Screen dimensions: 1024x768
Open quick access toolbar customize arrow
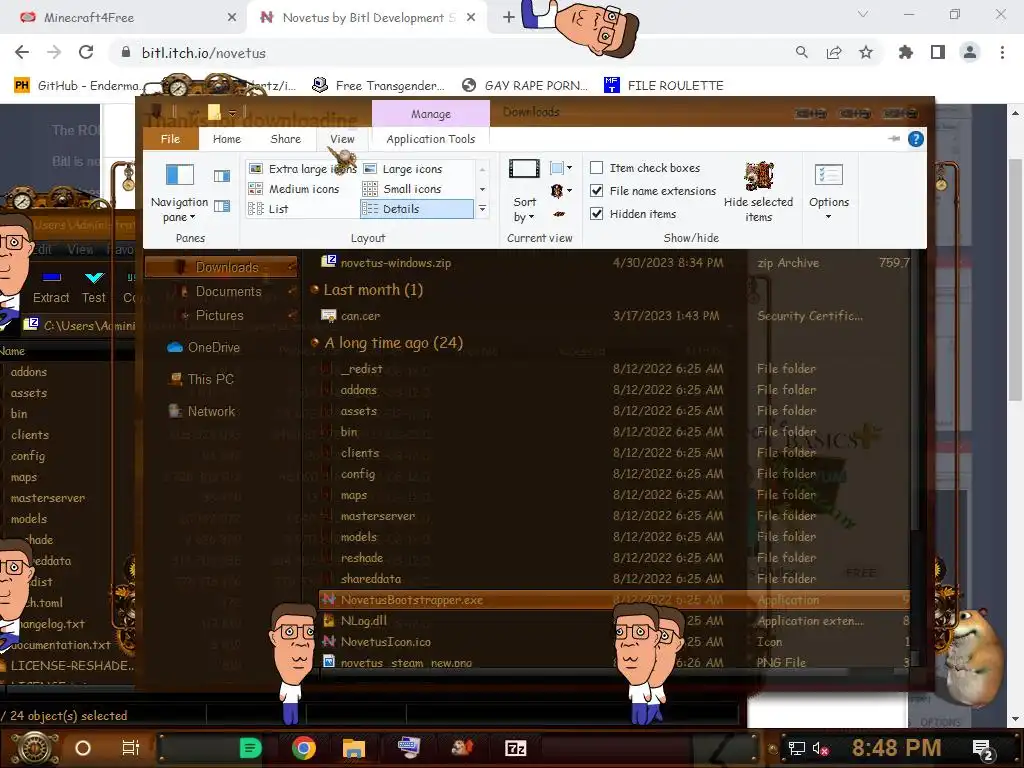click(x=232, y=113)
